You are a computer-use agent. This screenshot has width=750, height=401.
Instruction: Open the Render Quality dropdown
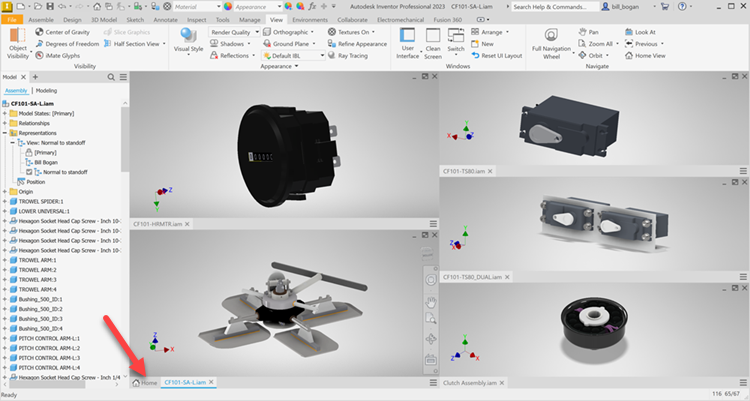tap(234, 32)
